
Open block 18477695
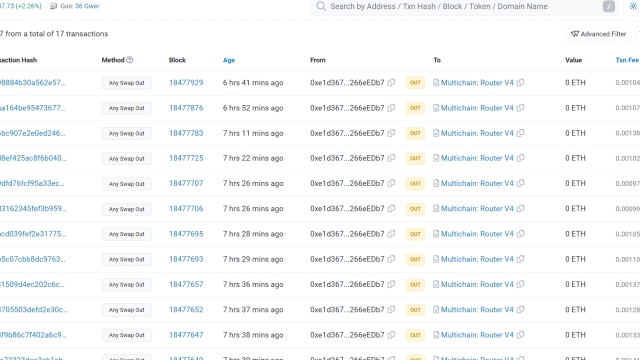tap(186, 234)
